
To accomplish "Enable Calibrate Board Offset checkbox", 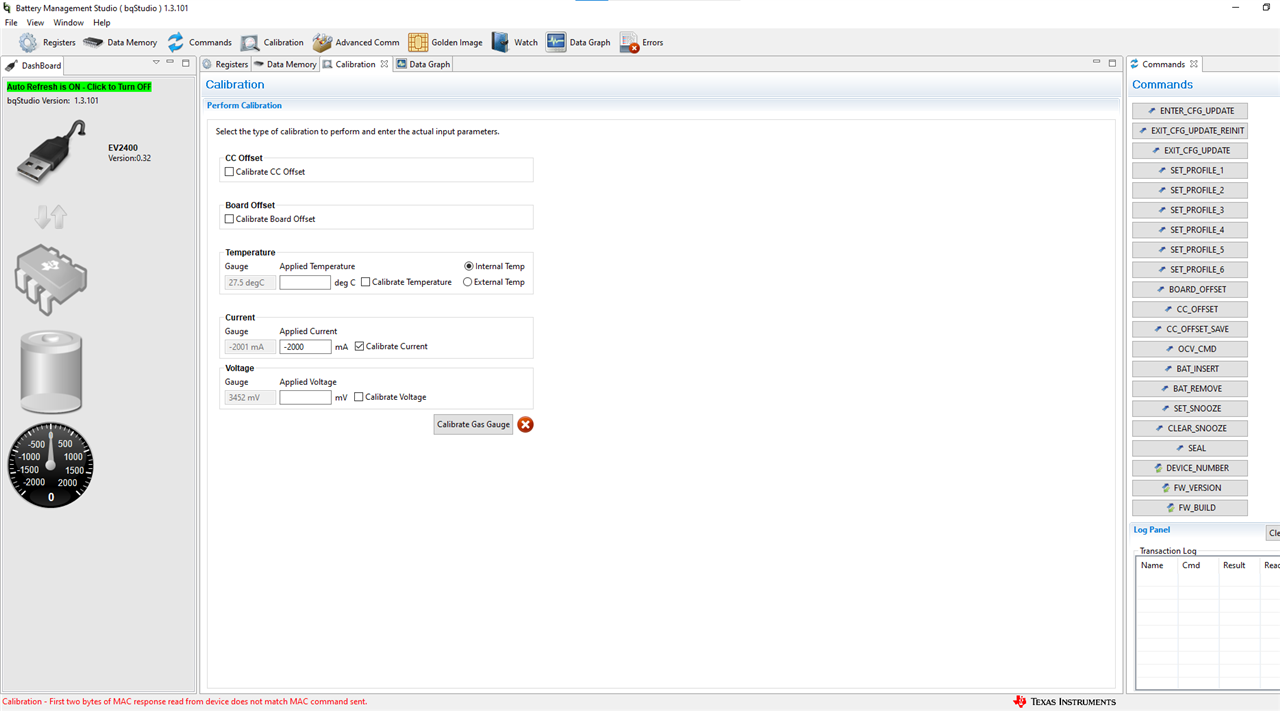I will [x=229, y=219].
